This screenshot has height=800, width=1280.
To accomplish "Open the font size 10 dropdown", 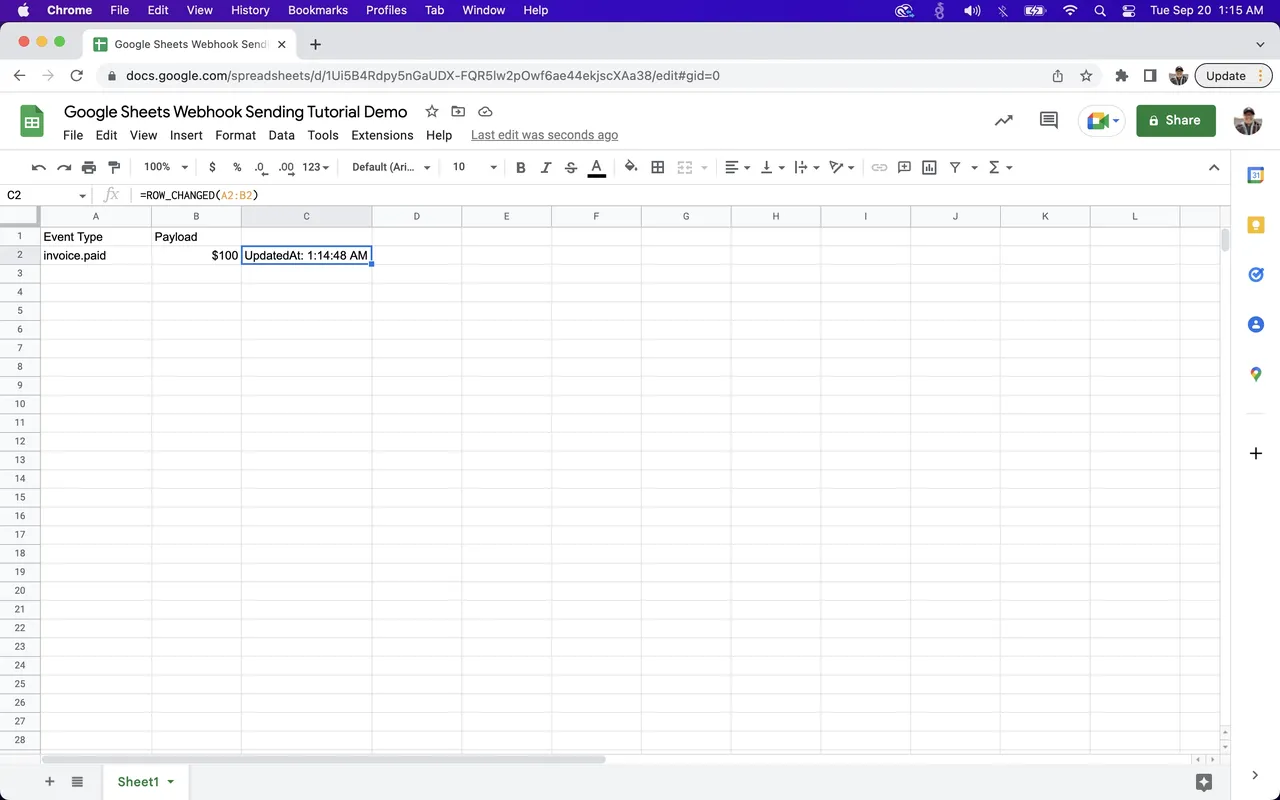I will tap(475, 167).
